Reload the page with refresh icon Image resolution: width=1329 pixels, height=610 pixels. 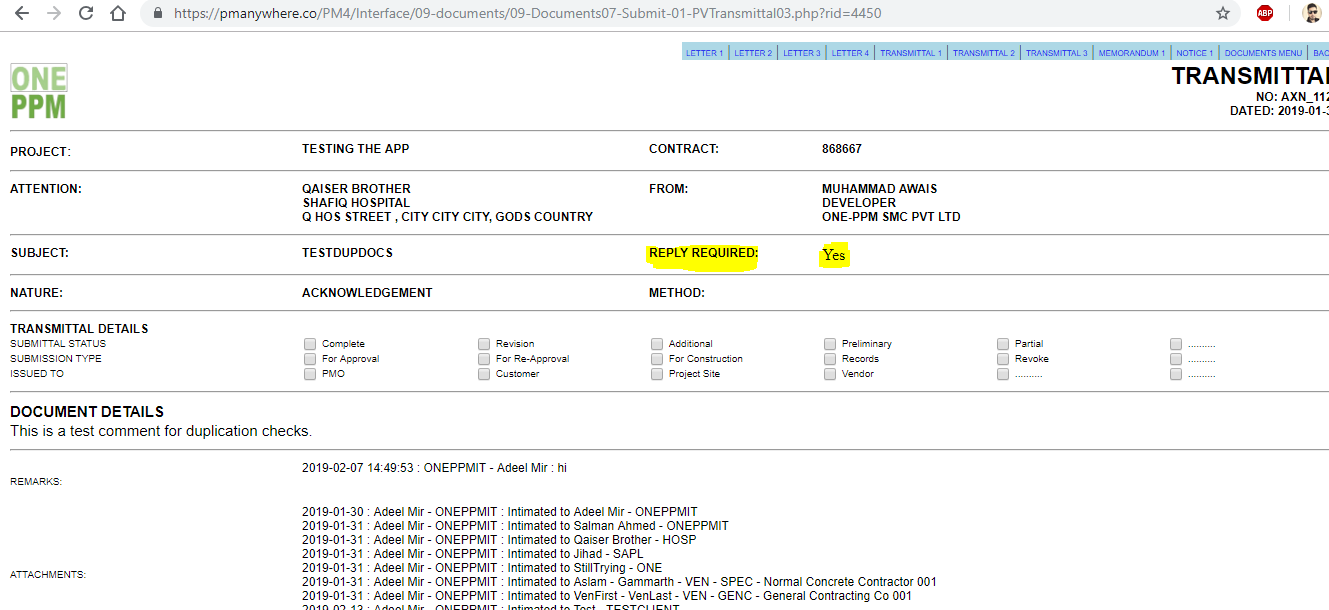(x=86, y=14)
